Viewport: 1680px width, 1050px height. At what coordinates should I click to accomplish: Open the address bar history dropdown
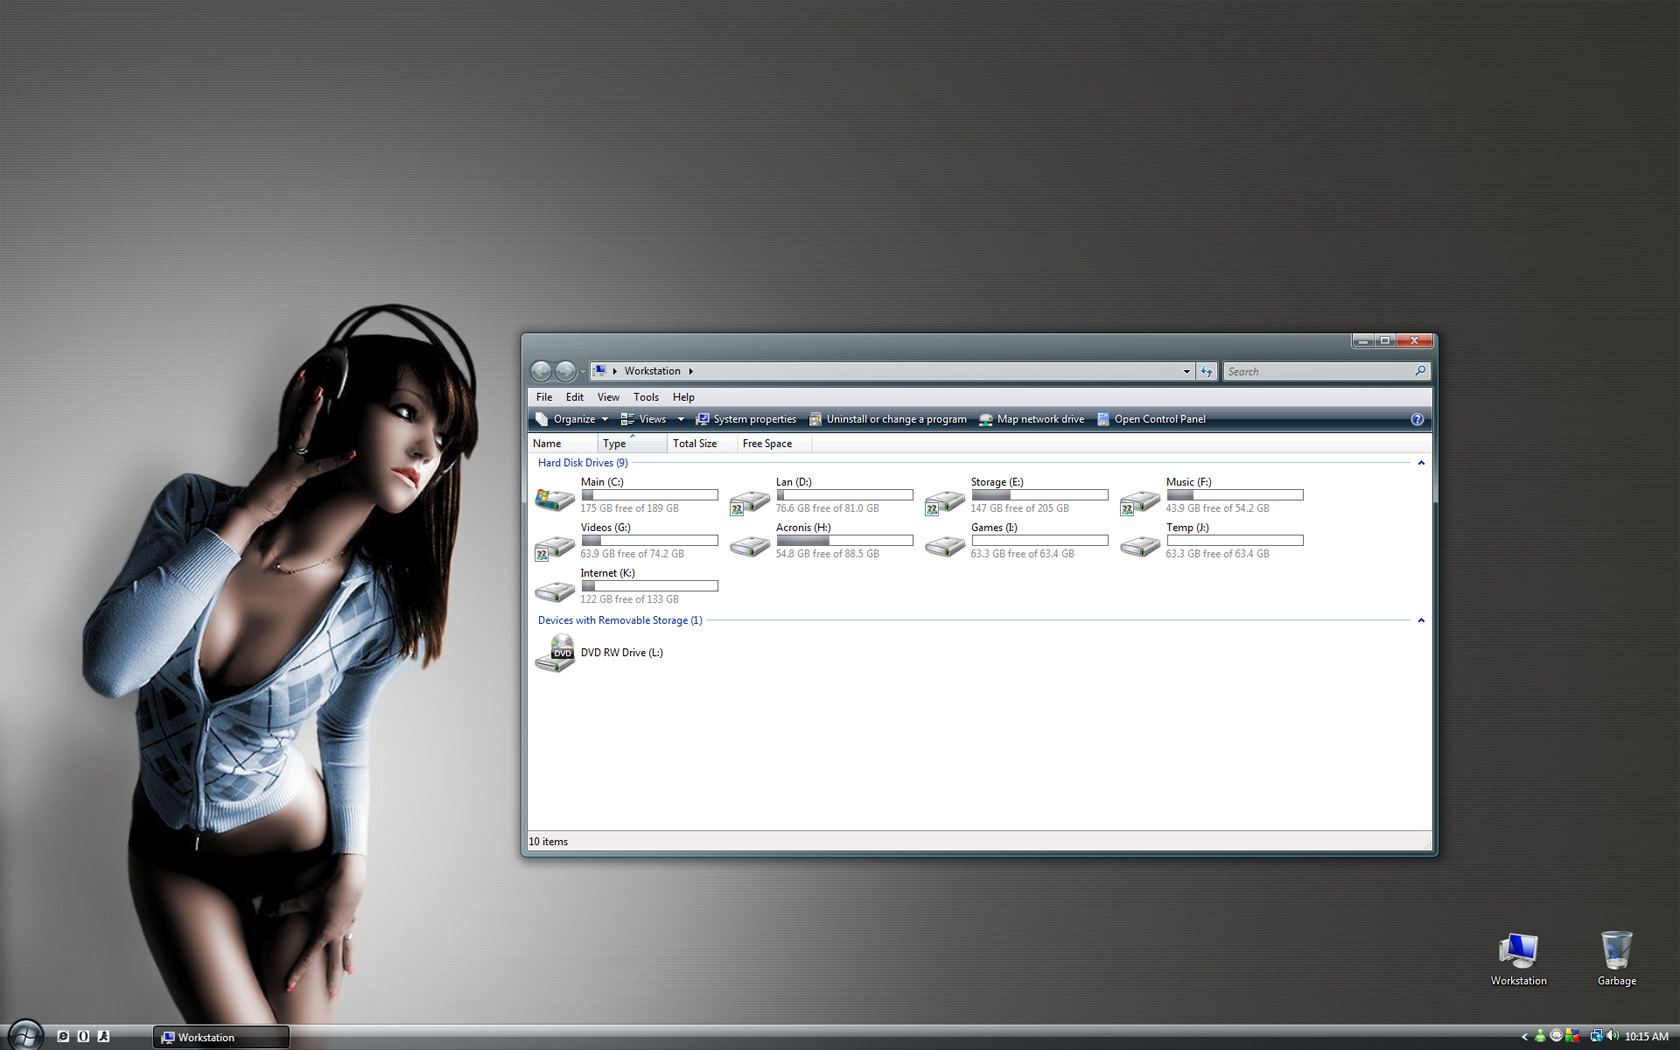click(1186, 371)
